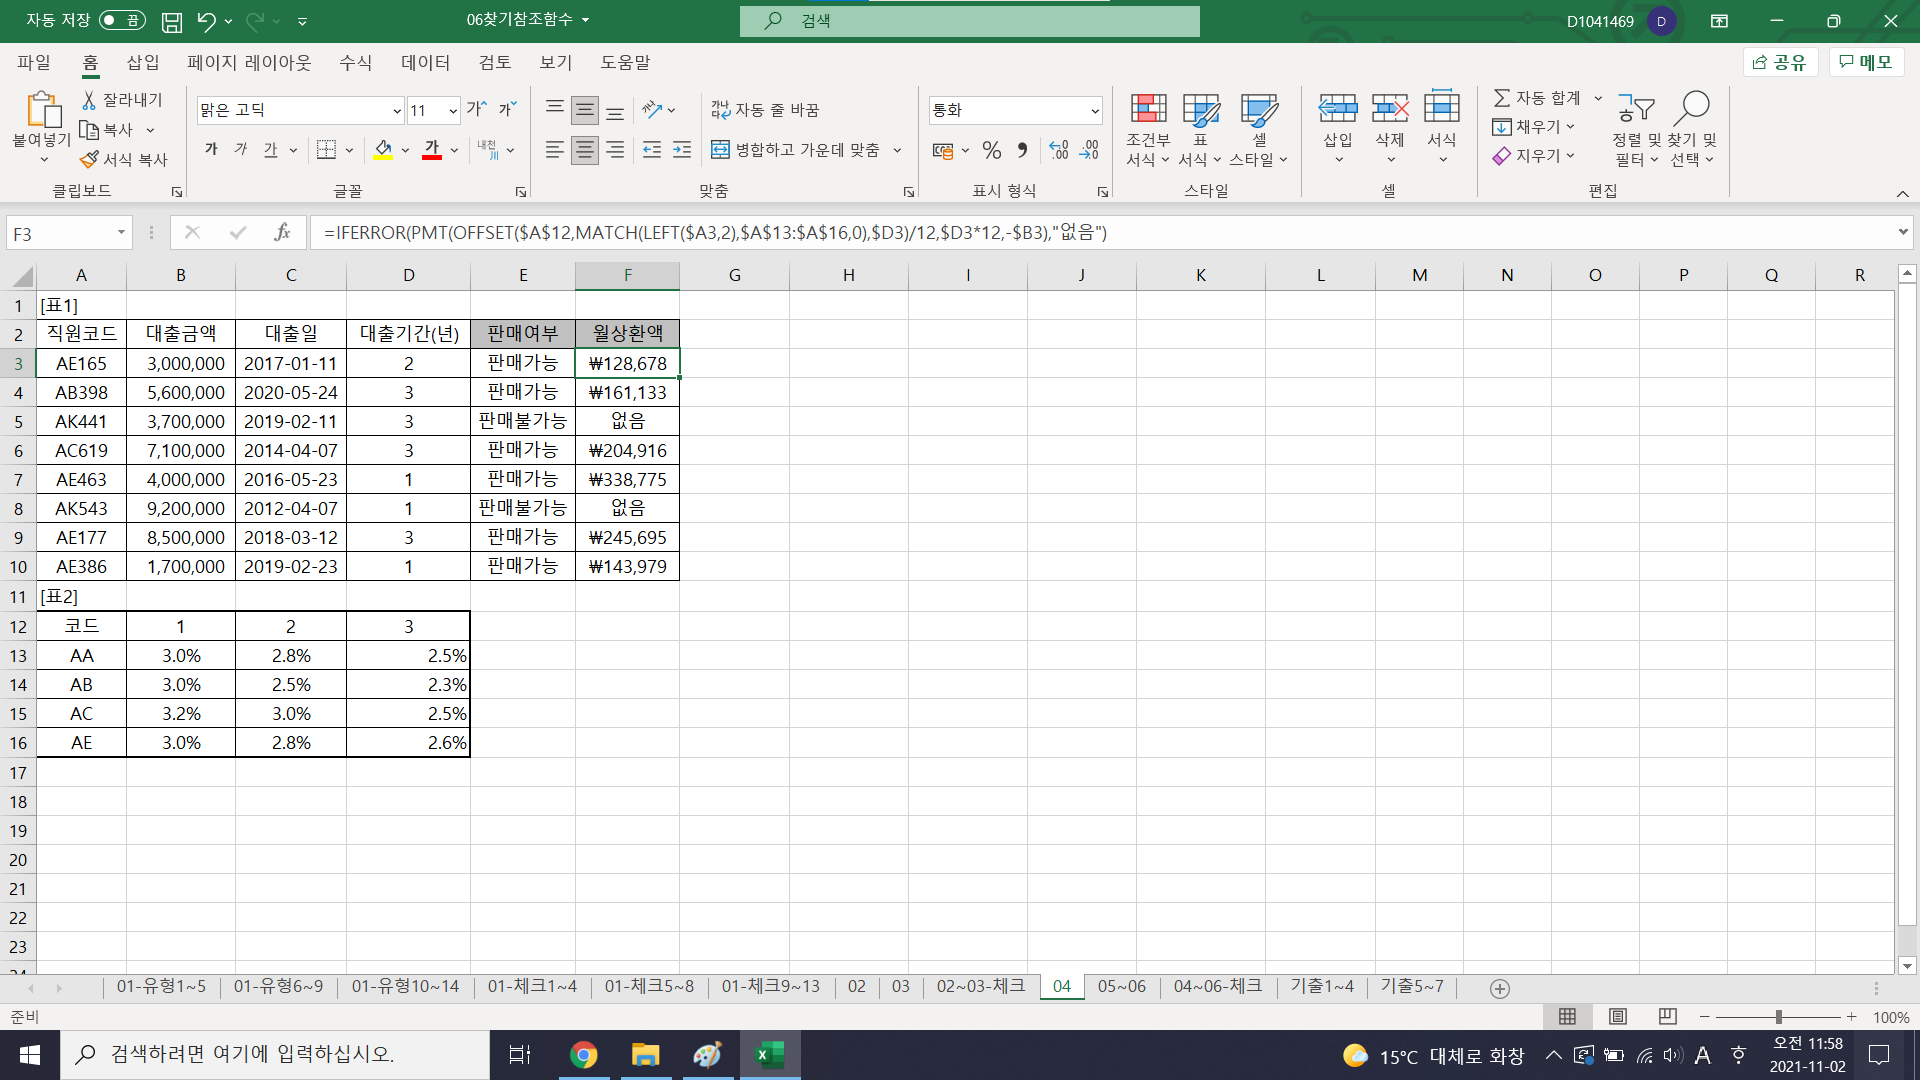Click the Insert Function fx icon
Screen dimensions: 1920x1080
[x=282, y=233]
